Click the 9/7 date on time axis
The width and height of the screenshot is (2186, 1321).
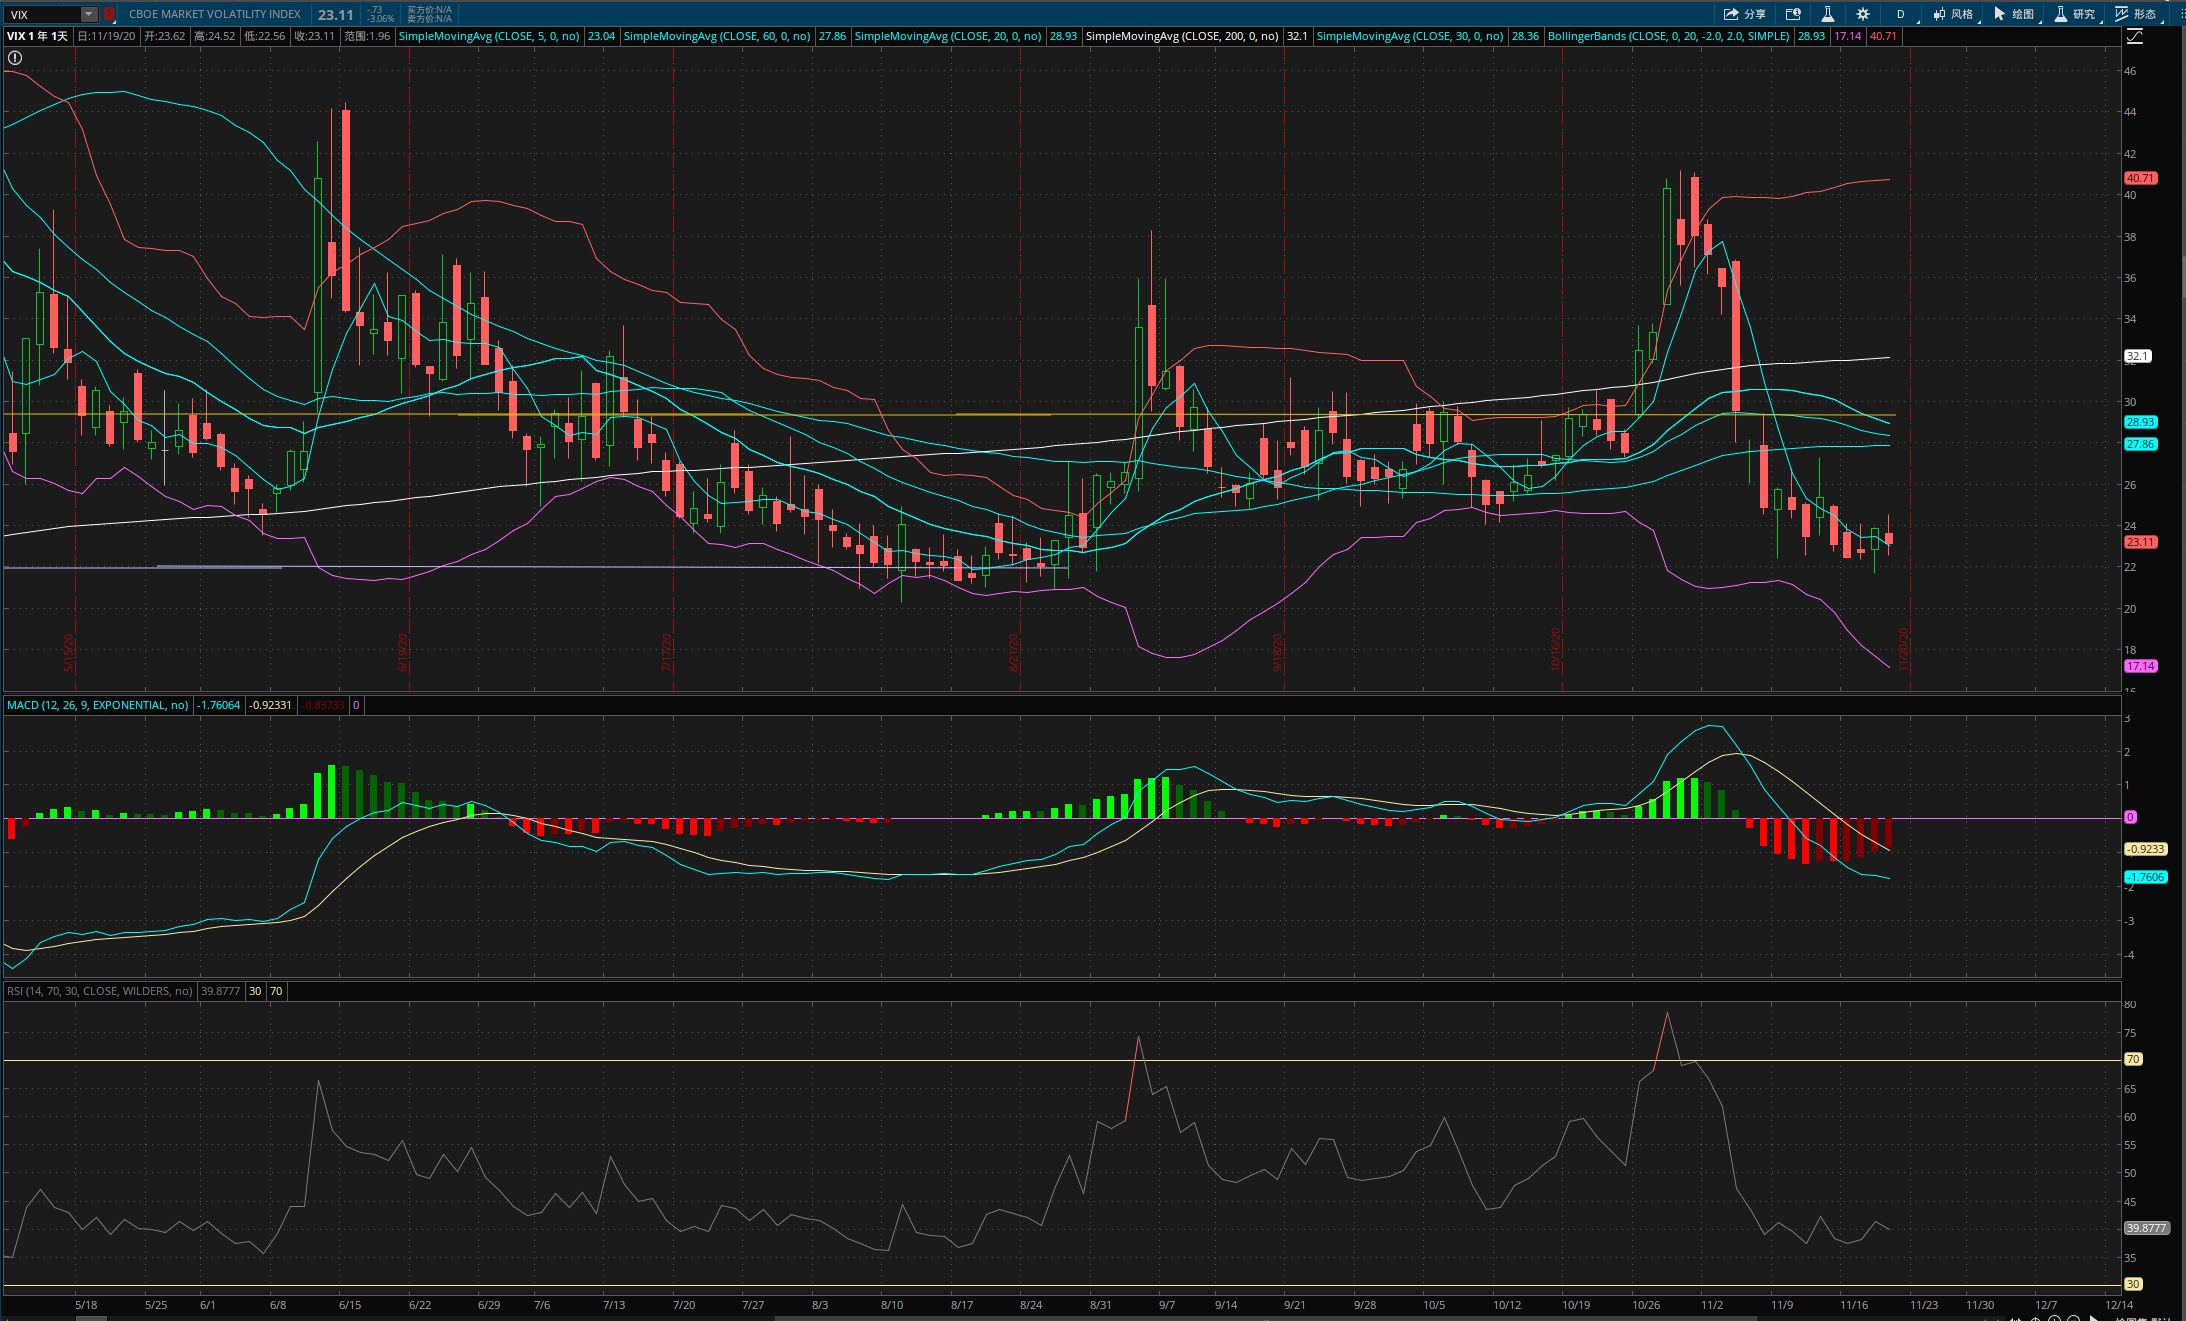tap(1166, 1305)
